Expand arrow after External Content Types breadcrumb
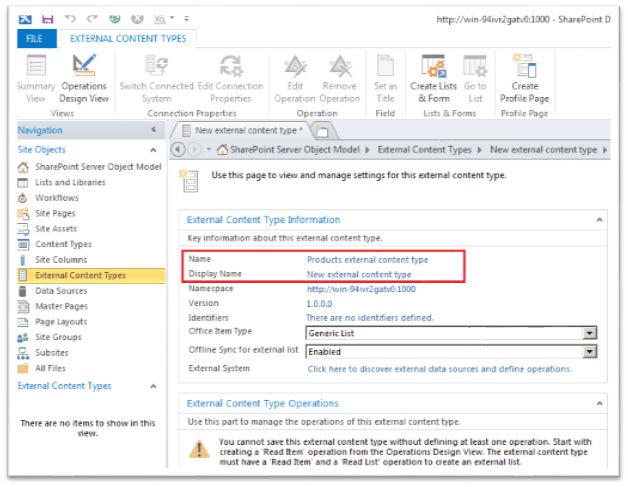 pyautogui.click(x=480, y=150)
